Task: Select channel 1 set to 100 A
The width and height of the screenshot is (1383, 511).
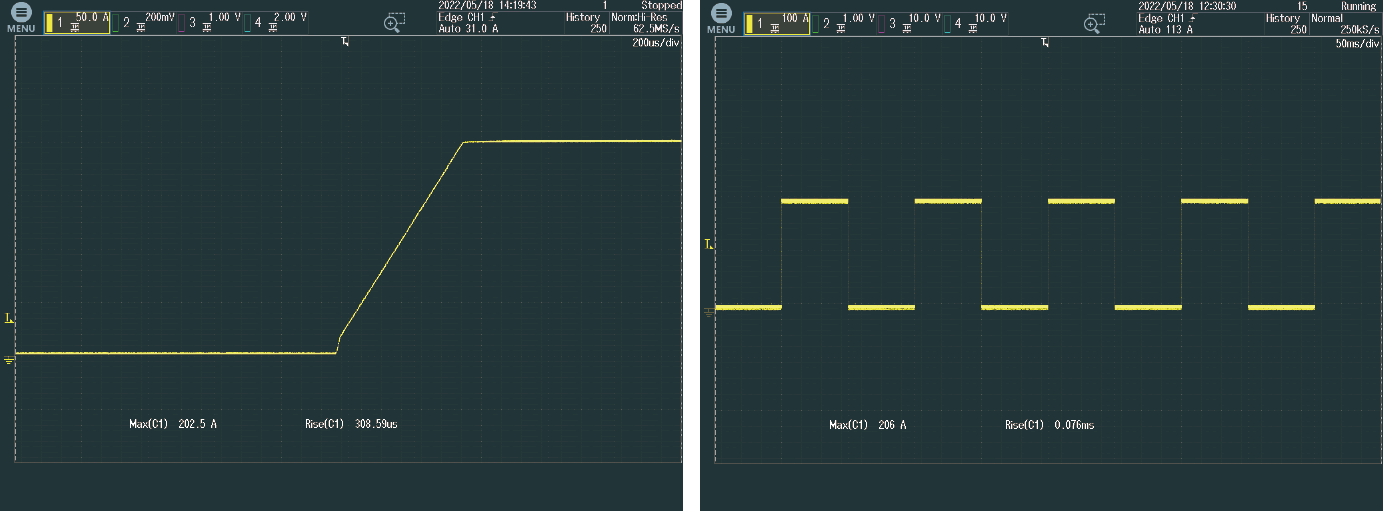Action: [777, 22]
